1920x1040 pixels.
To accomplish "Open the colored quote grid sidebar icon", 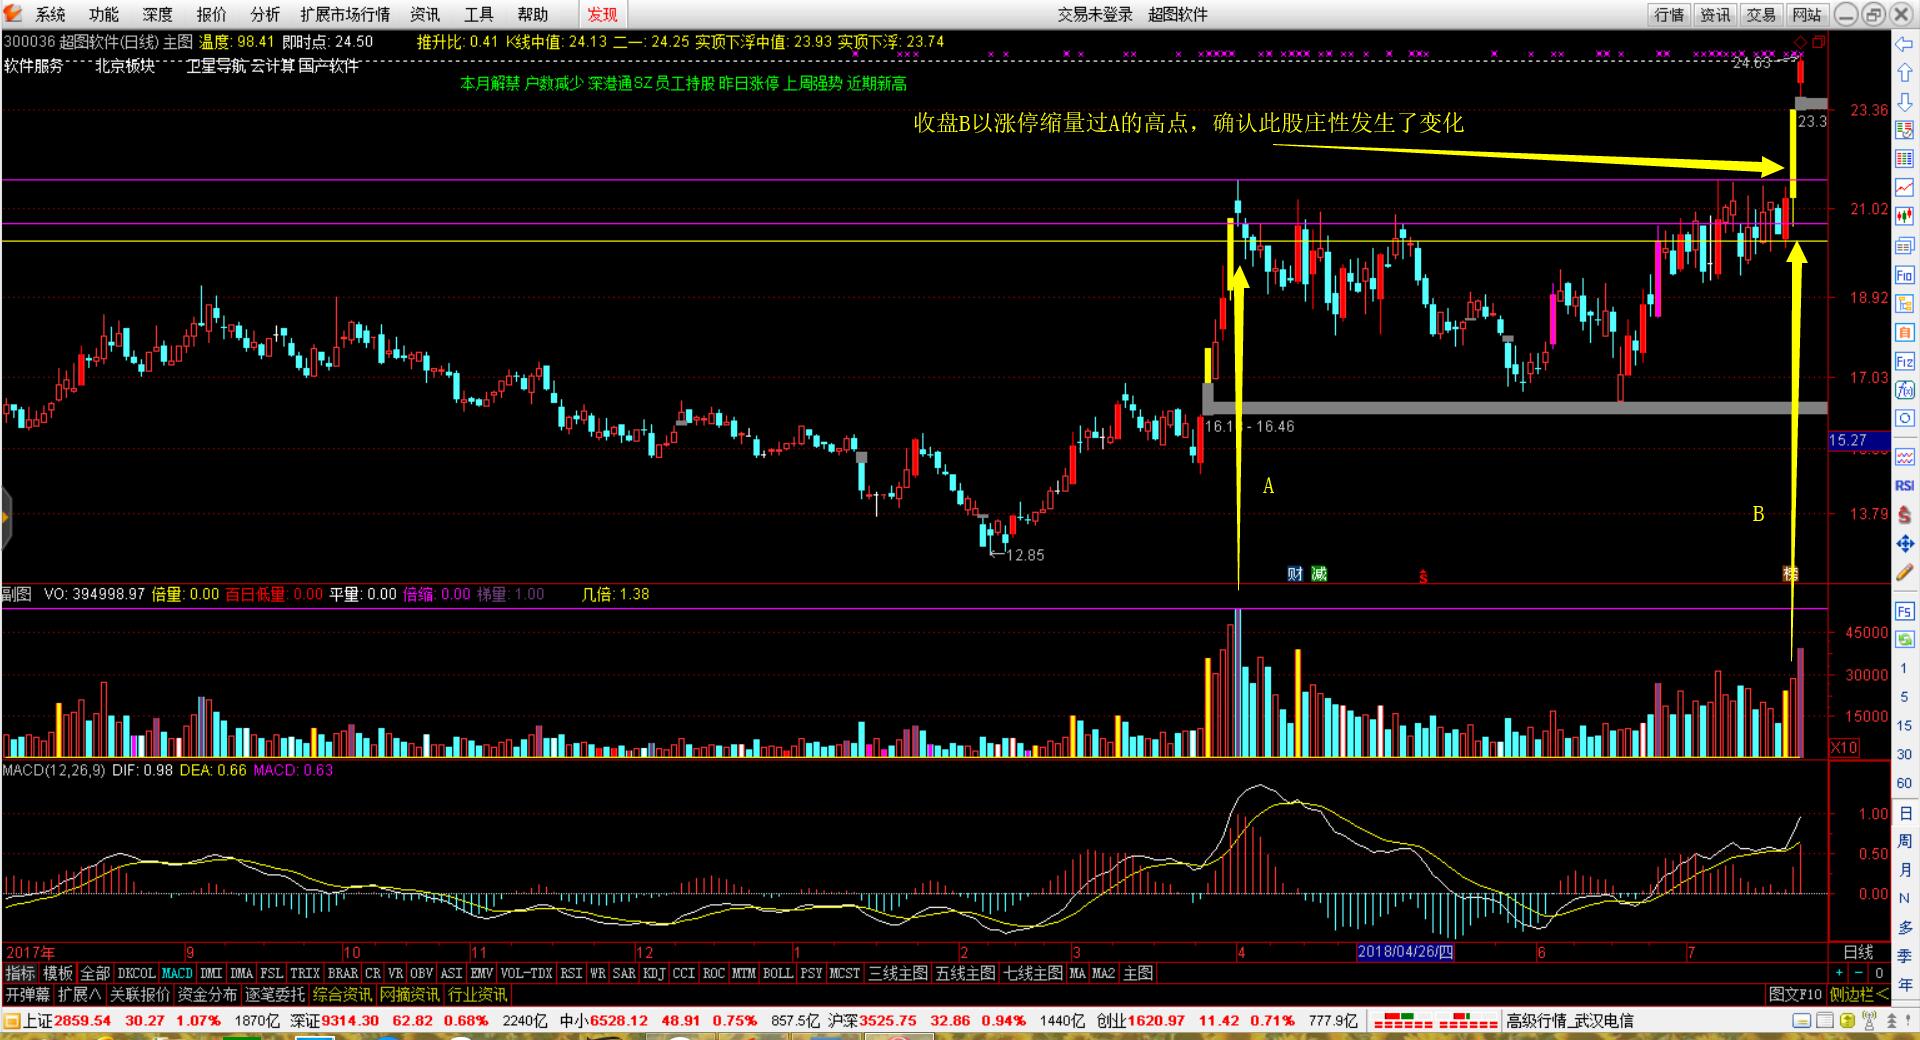I will coord(1904,160).
